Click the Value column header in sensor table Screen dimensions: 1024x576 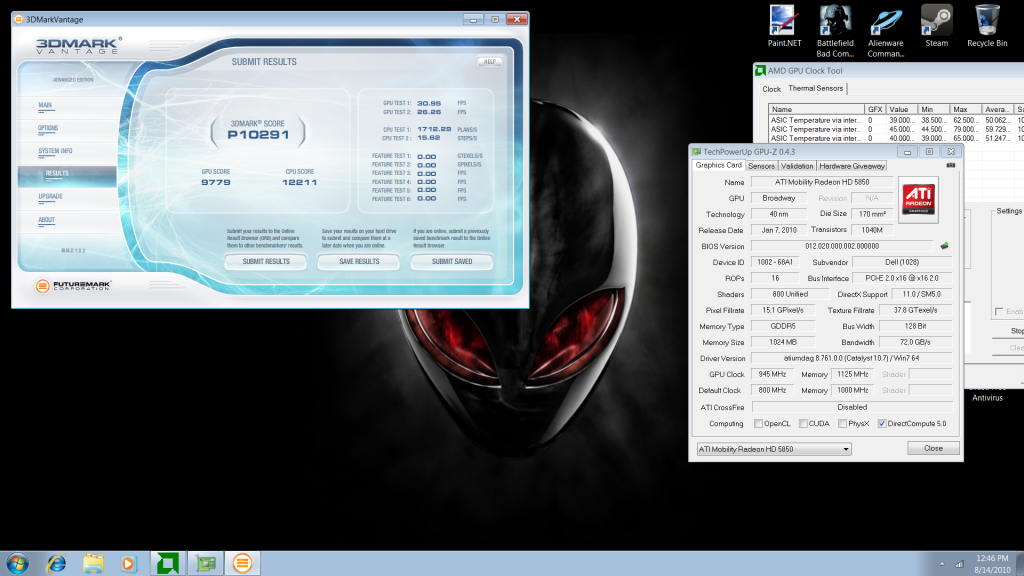click(x=901, y=109)
